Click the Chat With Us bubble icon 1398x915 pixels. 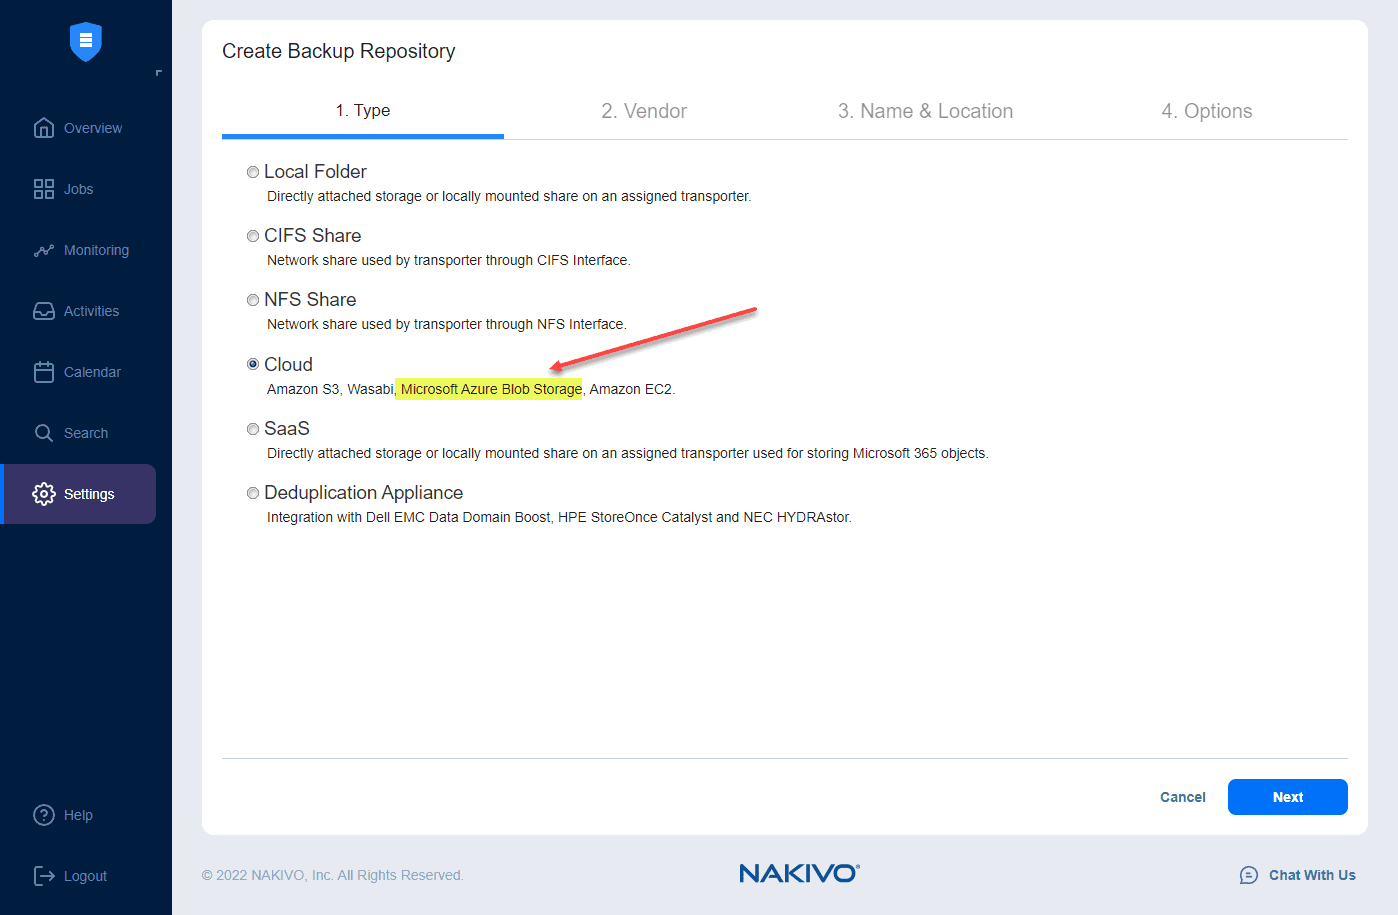point(1249,875)
